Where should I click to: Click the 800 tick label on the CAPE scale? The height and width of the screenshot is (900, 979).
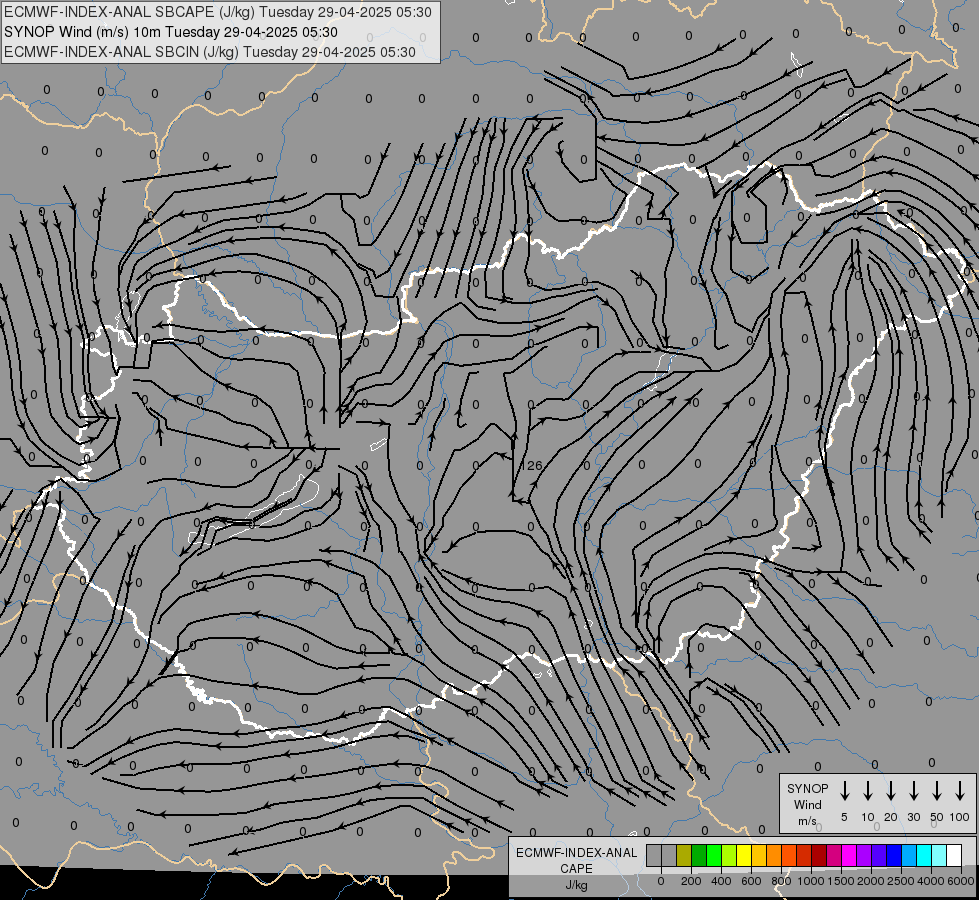(781, 881)
